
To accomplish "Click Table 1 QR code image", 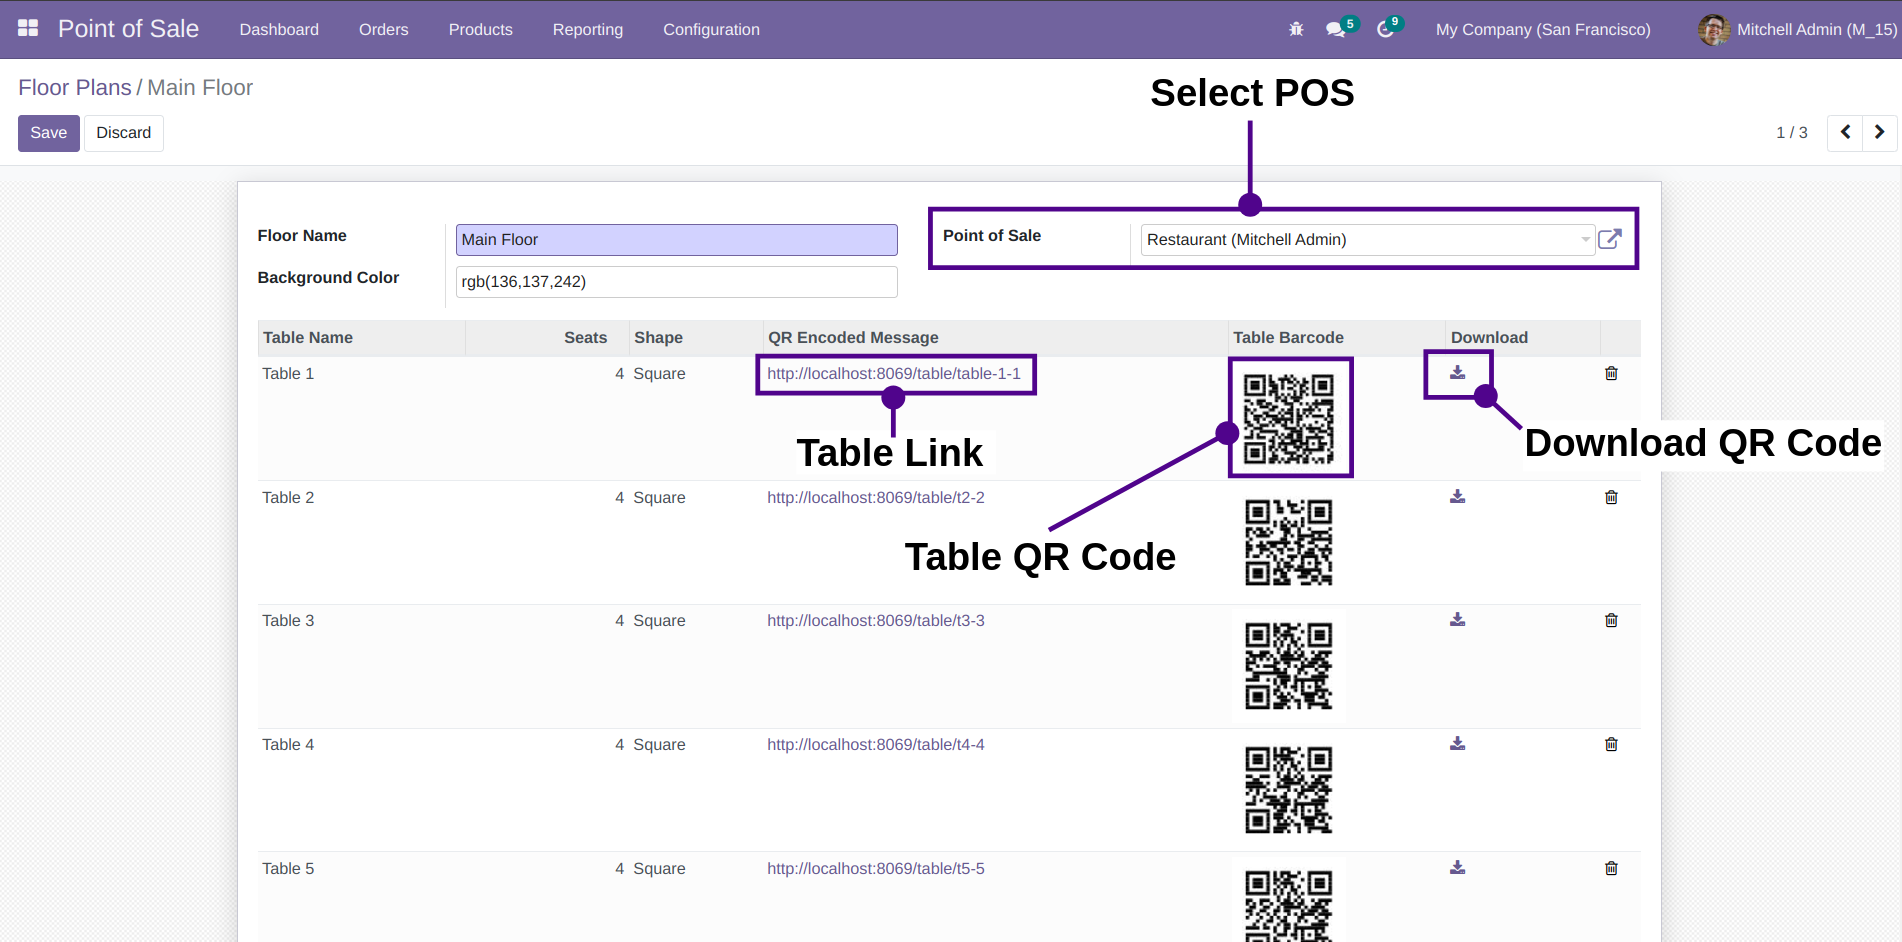I will pyautogui.click(x=1289, y=418).
